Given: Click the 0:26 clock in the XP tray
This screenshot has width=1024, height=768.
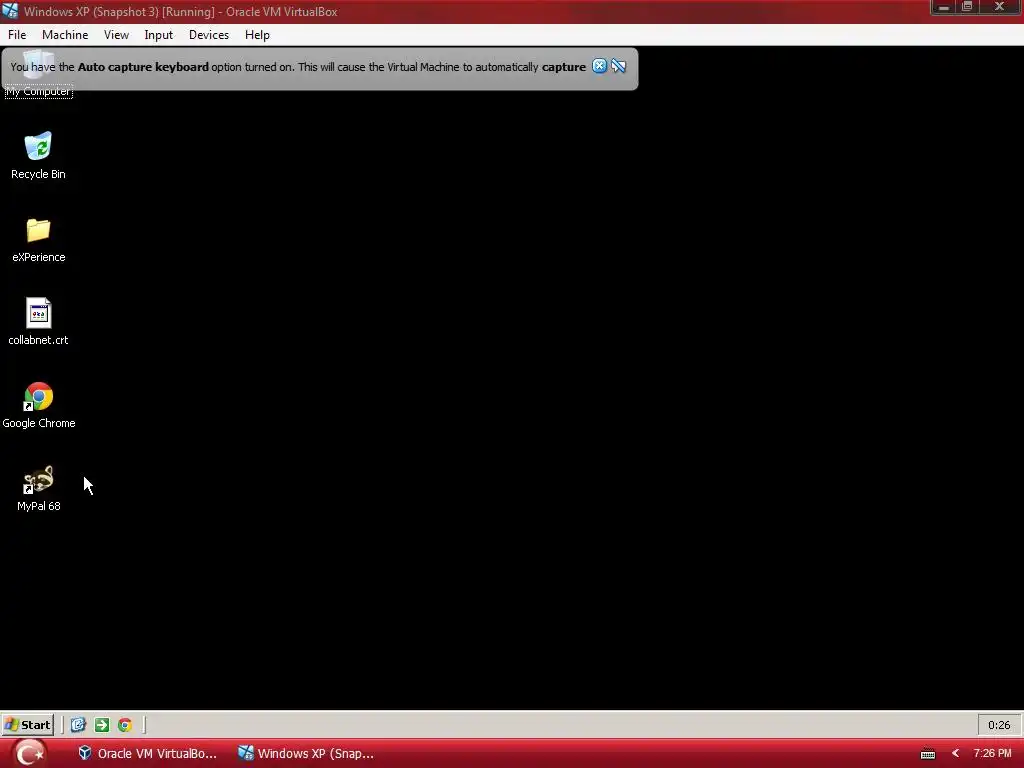Looking at the screenshot, I should click(999, 725).
